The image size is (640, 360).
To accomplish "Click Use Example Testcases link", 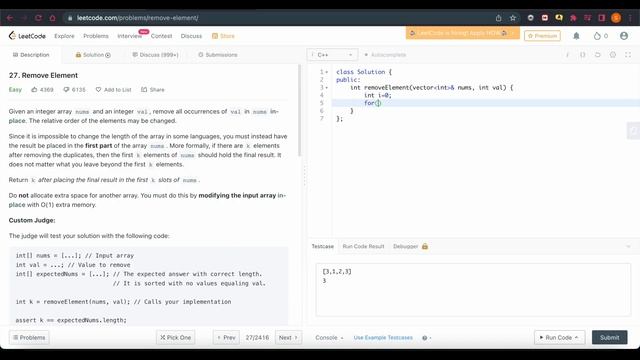I will coord(383,338).
